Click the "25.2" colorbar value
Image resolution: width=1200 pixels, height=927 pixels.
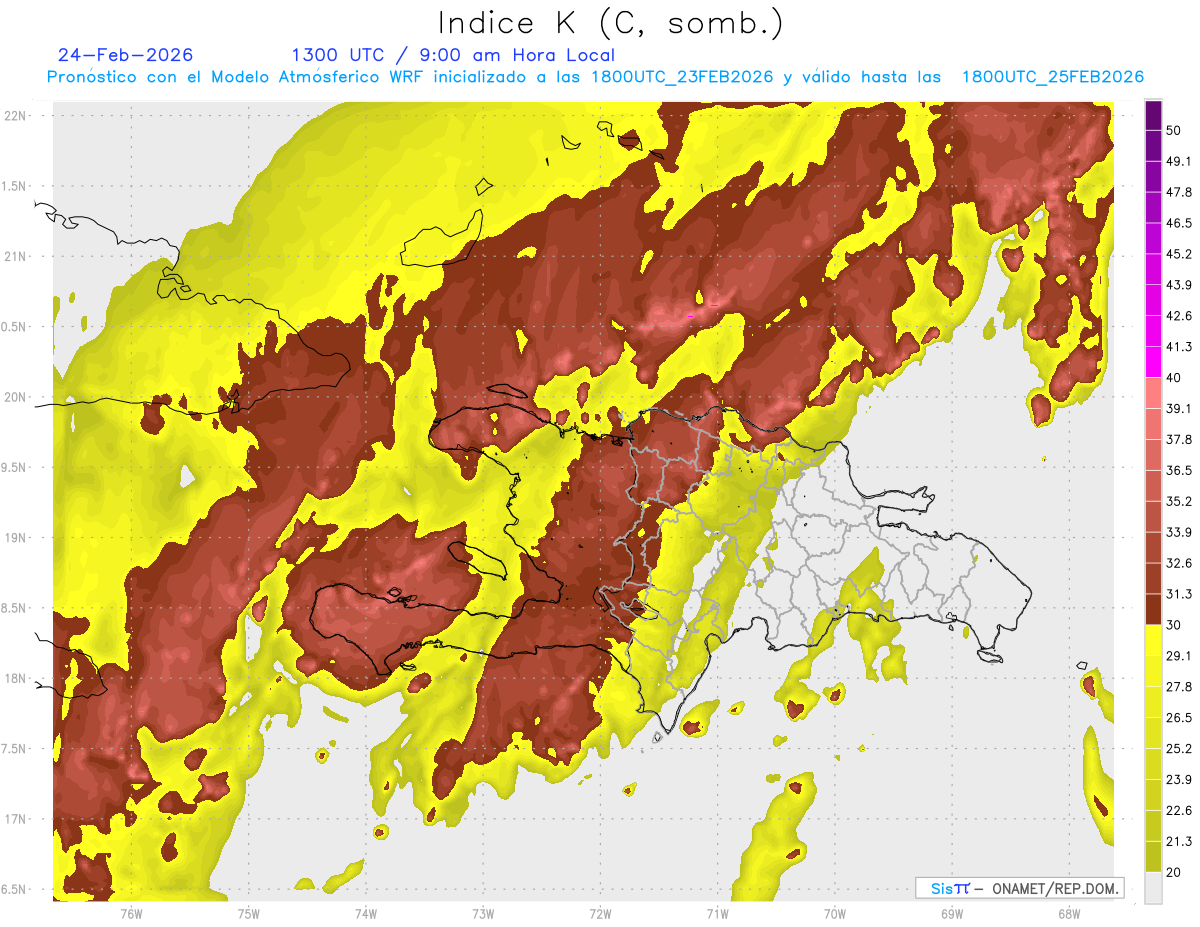click(1179, 749)
